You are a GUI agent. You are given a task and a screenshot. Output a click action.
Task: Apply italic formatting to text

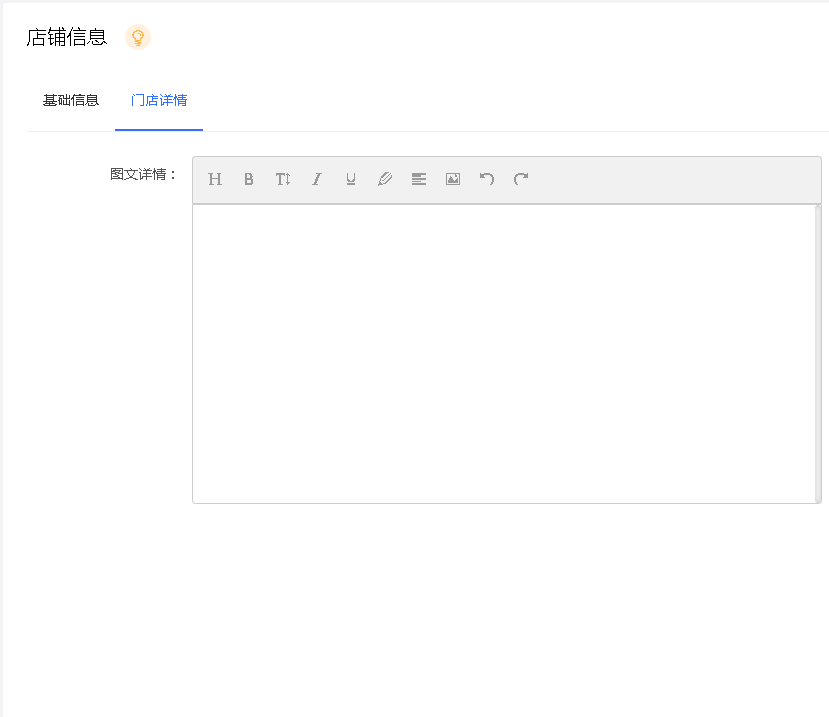(317, 179)
